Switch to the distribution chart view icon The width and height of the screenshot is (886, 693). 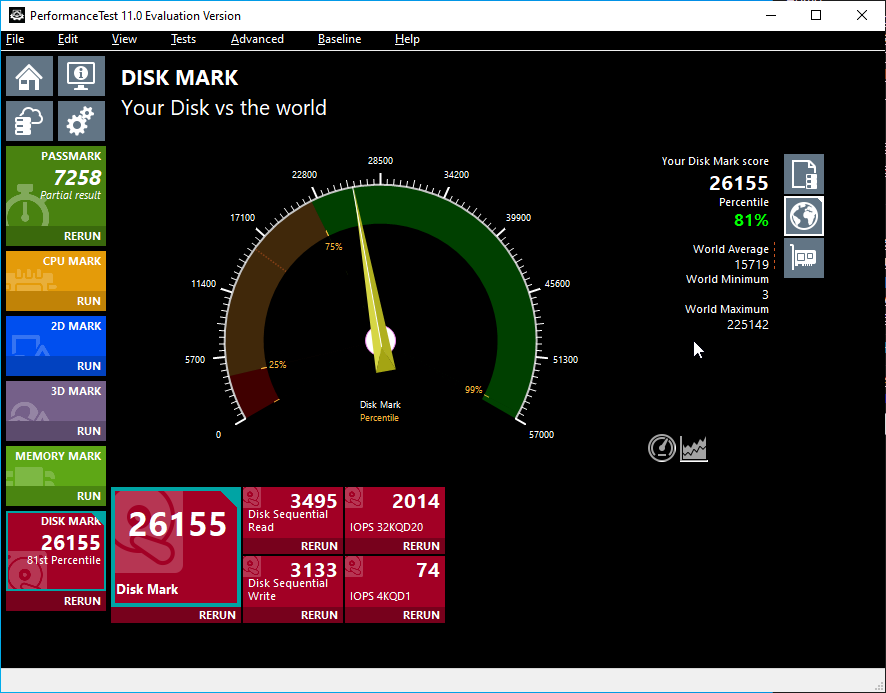point(695,449)
